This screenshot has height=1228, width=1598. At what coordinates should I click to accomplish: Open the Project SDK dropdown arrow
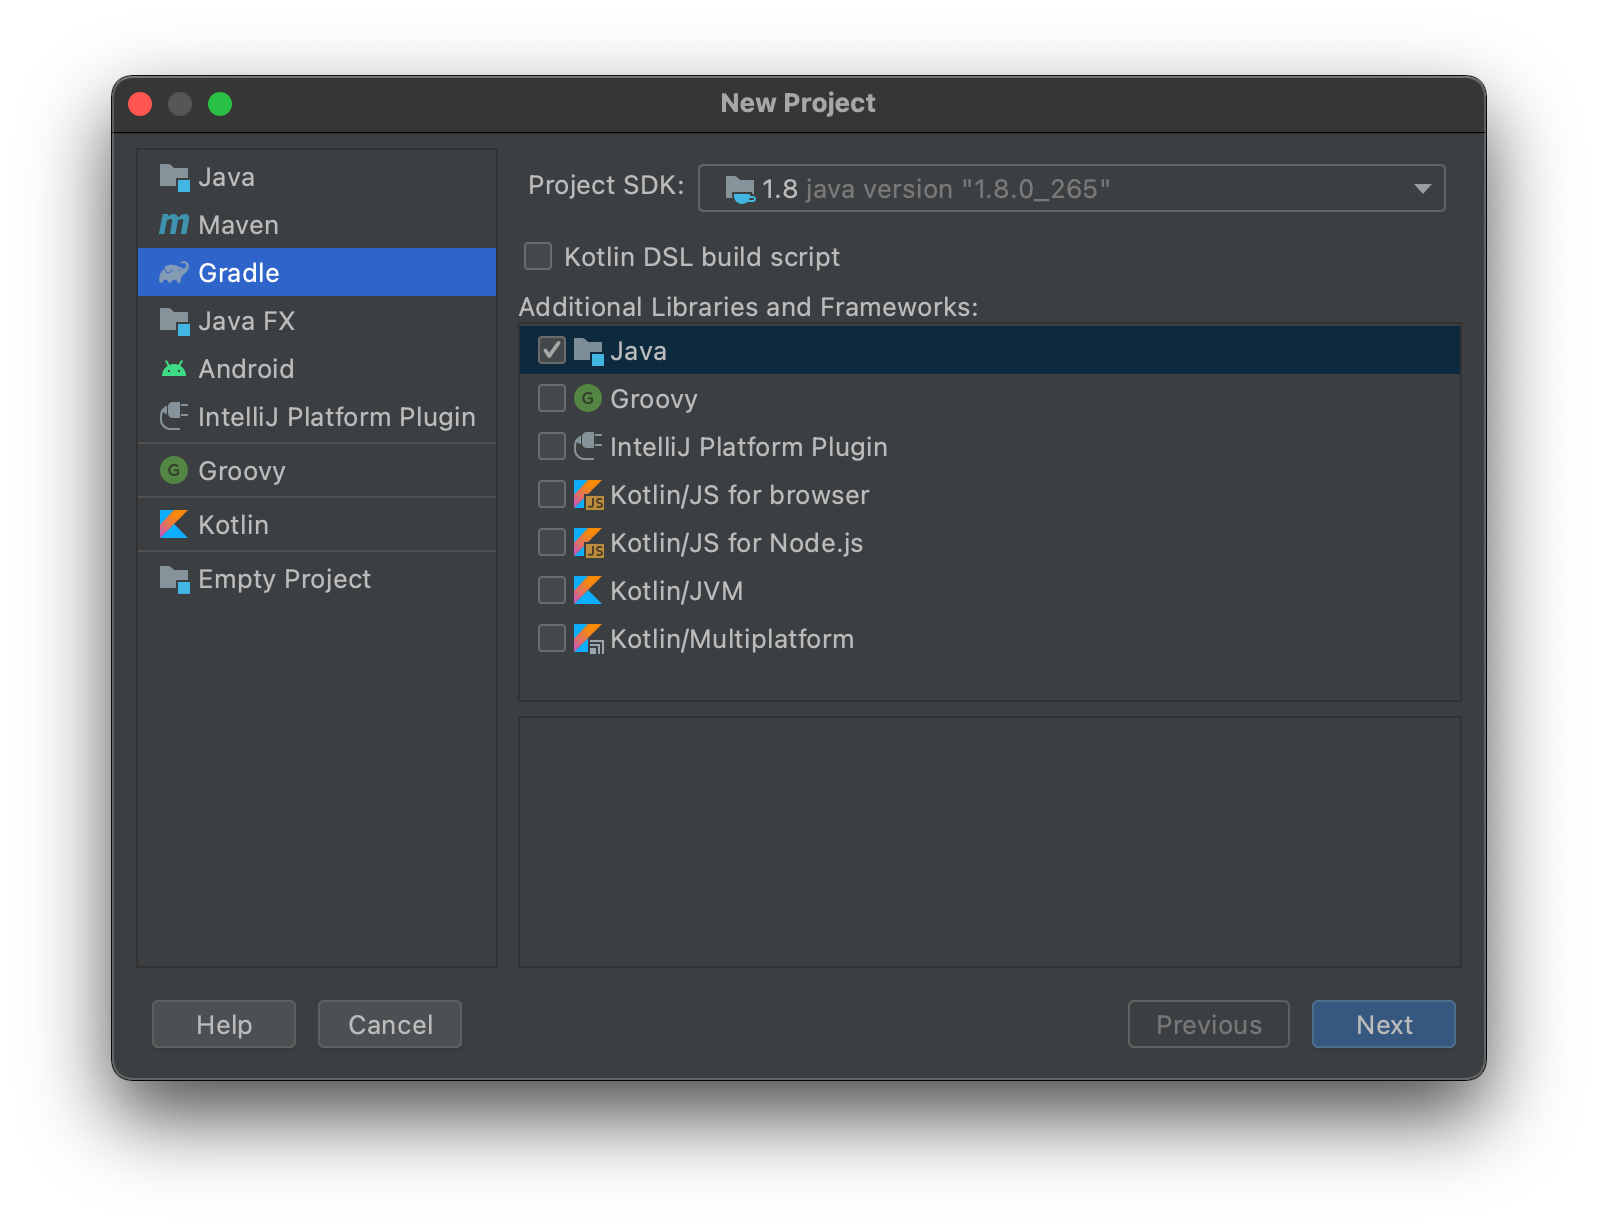(1422, 189)
